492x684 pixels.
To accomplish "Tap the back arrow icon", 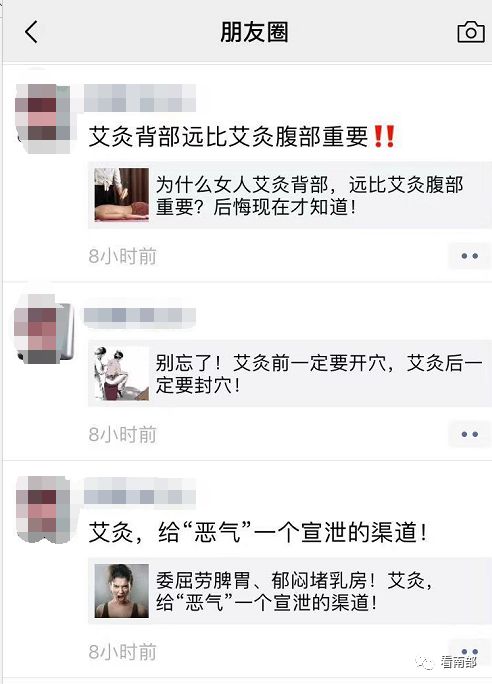I will click(x=31, y=32).
